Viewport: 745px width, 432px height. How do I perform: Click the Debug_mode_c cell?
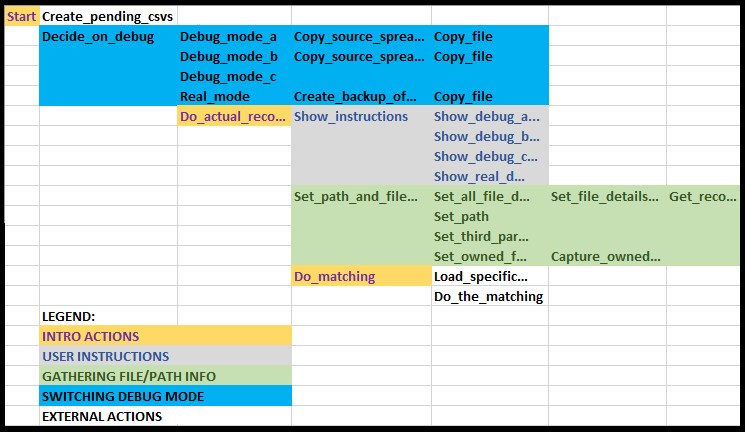click(228, 77)
